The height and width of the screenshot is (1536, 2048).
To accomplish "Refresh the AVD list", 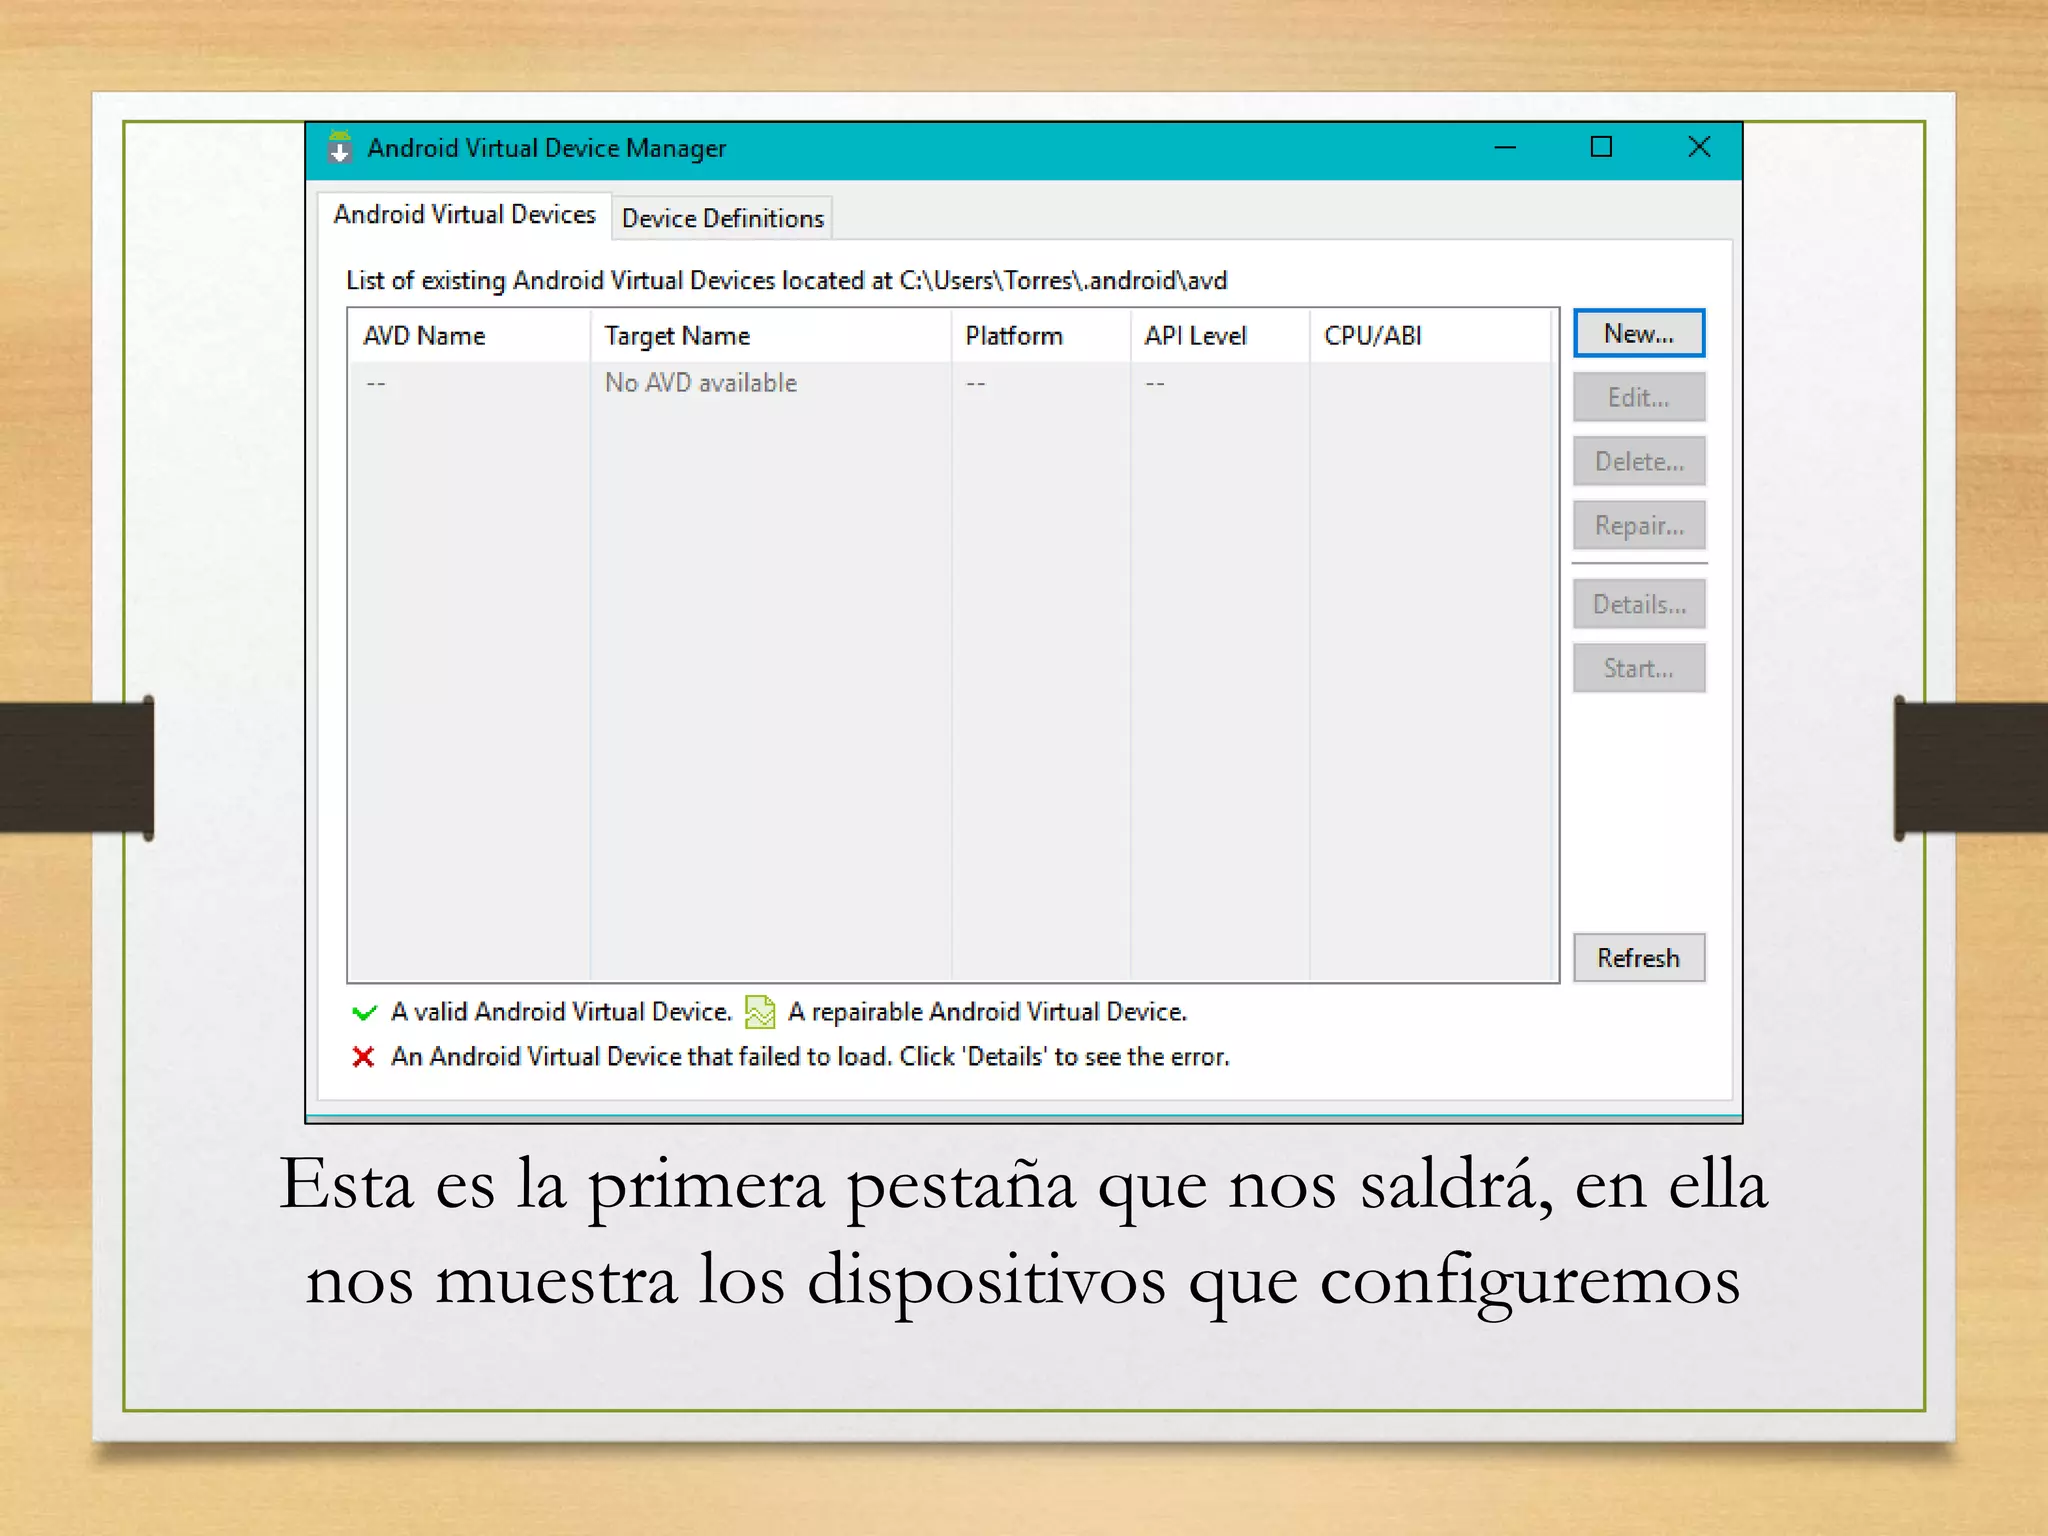I will pyautogui.click(x=1638, y=958).
